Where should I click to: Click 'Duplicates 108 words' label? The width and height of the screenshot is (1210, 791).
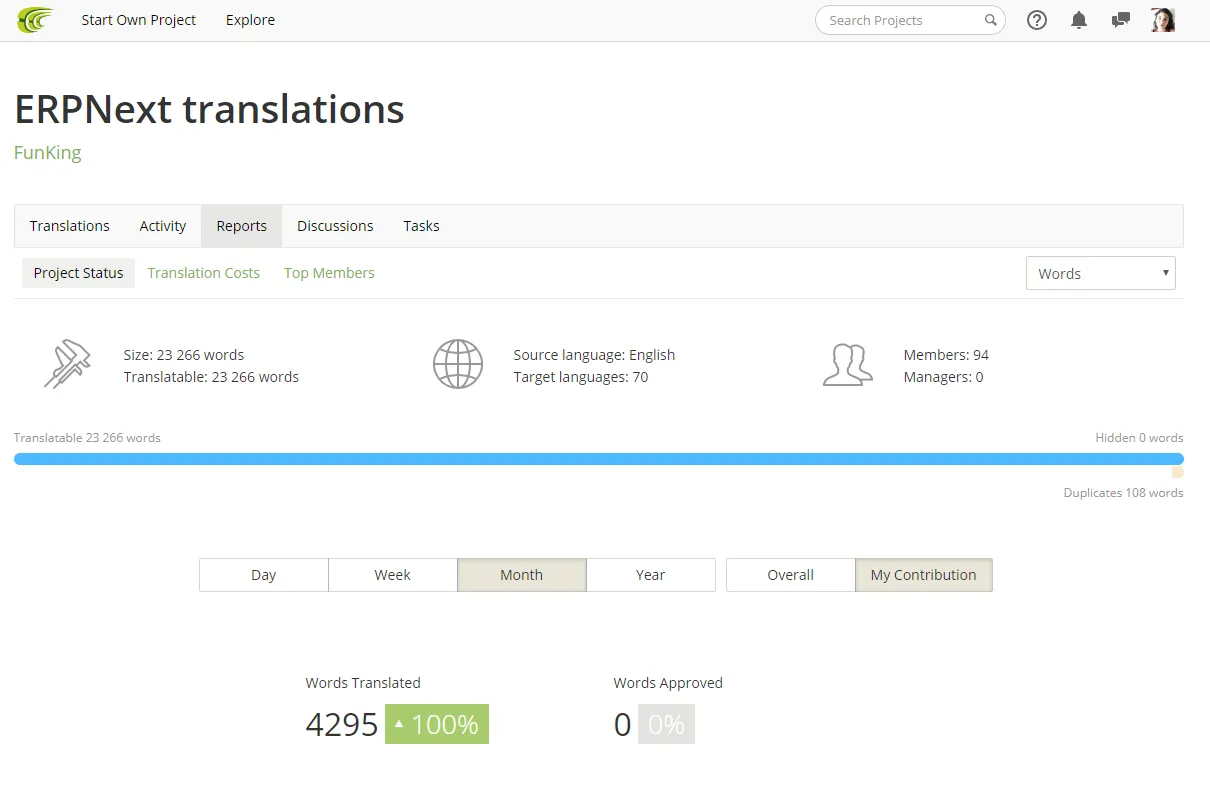tap(1123, 493)
